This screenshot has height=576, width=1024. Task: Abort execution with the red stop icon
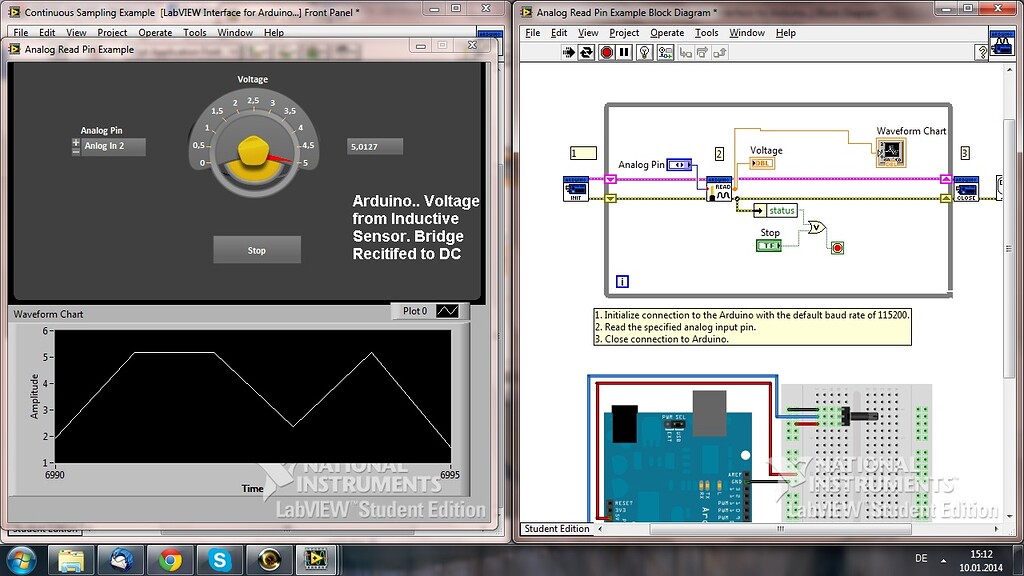[x=604, y=51]
